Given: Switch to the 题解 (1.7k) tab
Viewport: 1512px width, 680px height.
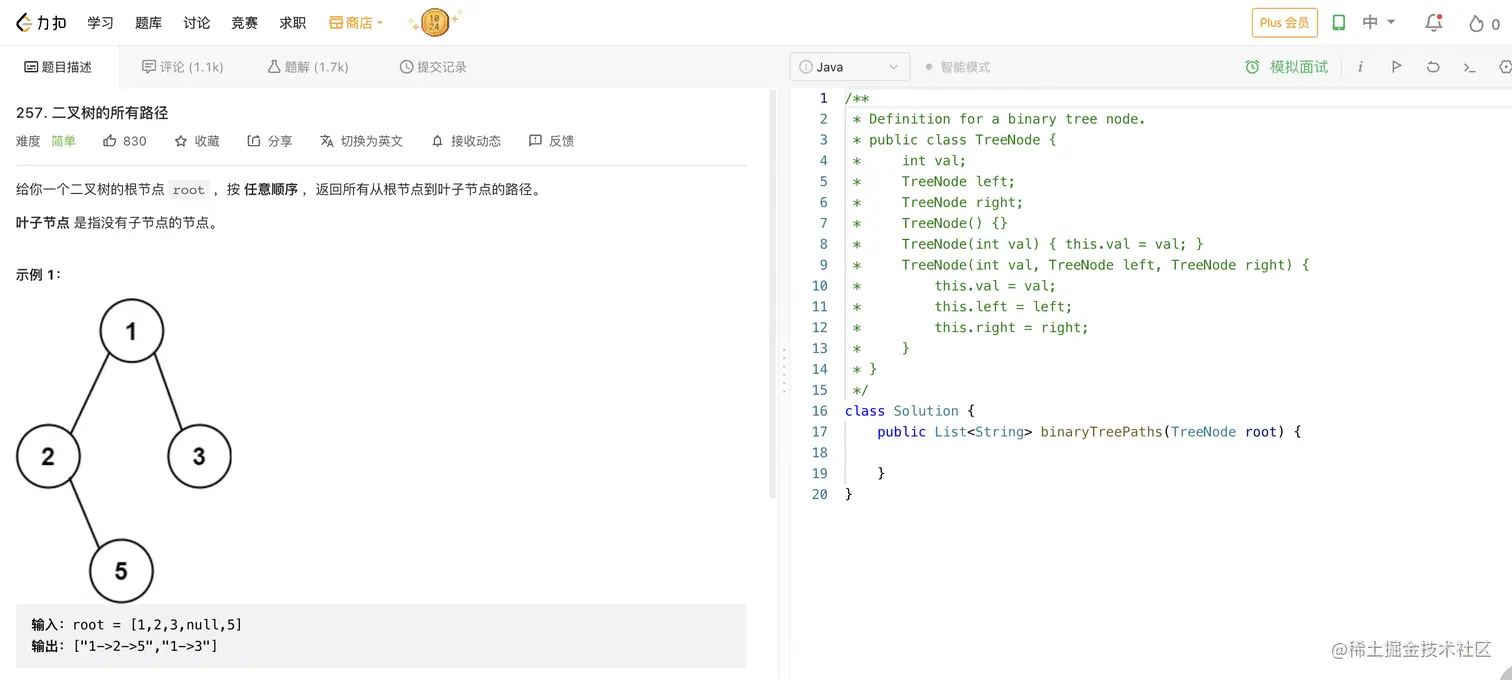Looking at the screenshot, I should (x=308, y=67).
